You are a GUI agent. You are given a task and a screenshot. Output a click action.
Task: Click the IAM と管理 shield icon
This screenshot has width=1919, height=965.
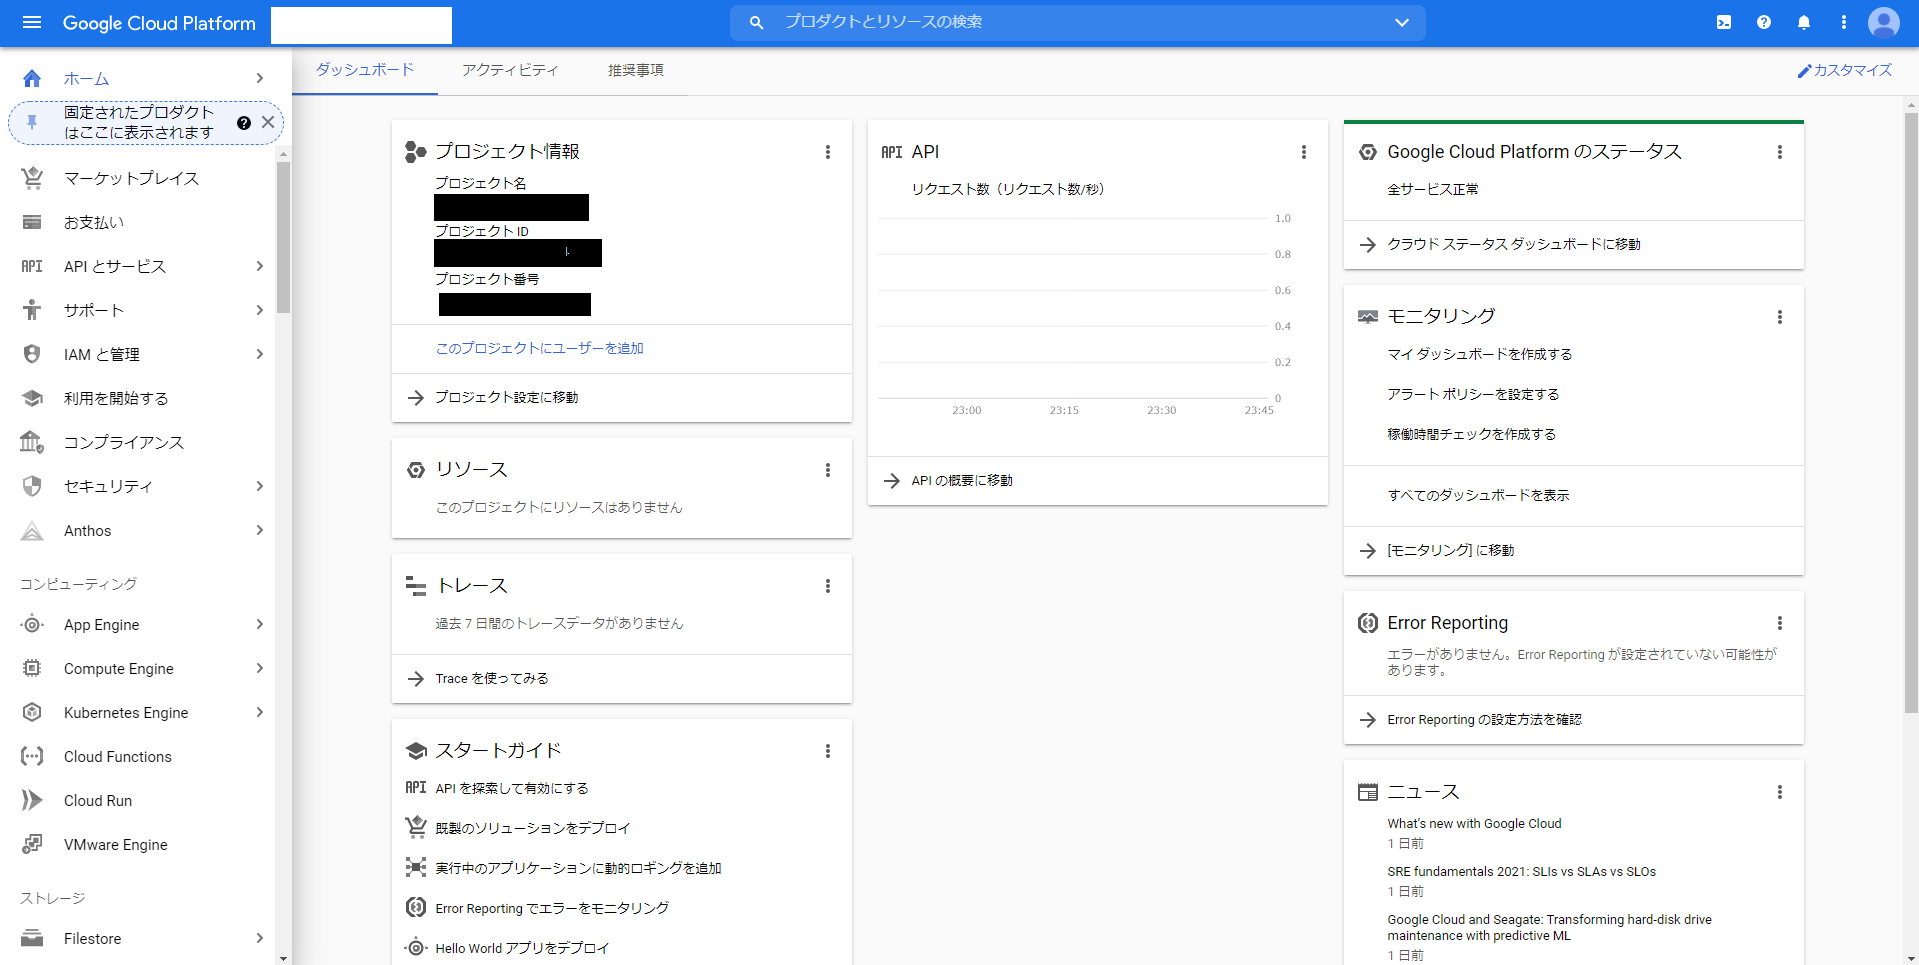pyautogui.click(x=32, y=354)
